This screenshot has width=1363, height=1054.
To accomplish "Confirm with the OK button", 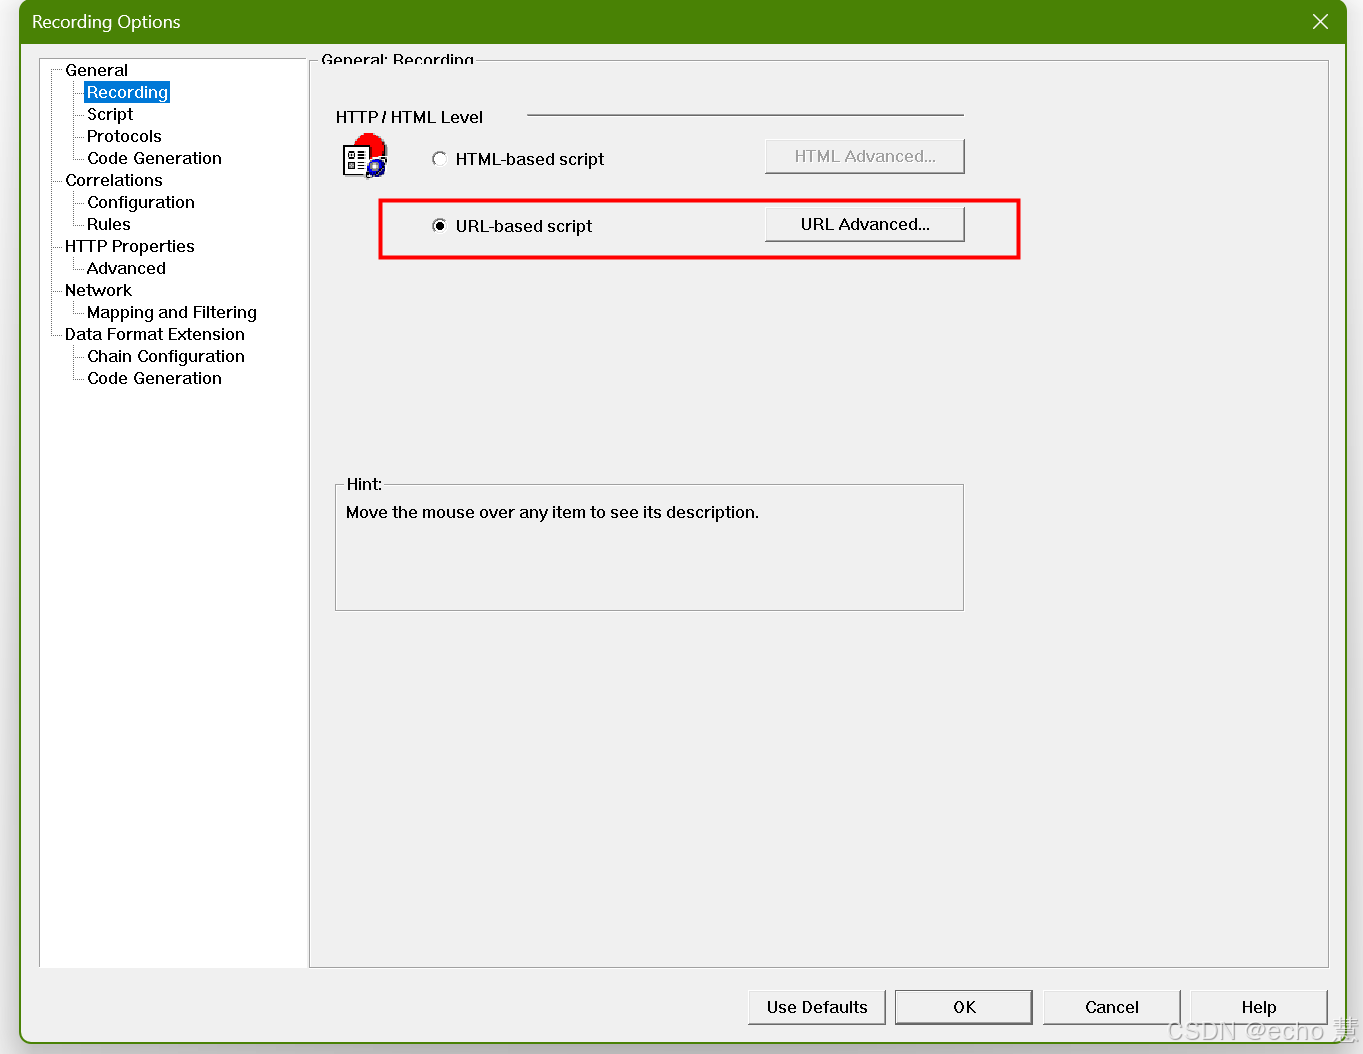I will [x=964, y=1007].
